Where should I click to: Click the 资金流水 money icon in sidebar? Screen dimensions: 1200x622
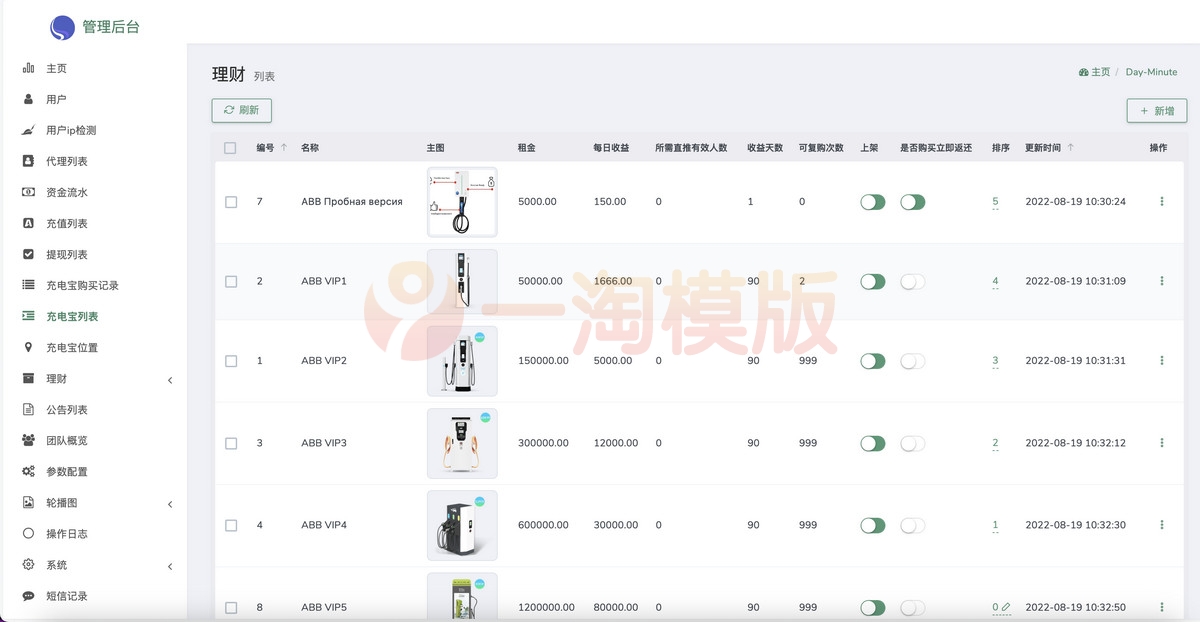point(28,192)
